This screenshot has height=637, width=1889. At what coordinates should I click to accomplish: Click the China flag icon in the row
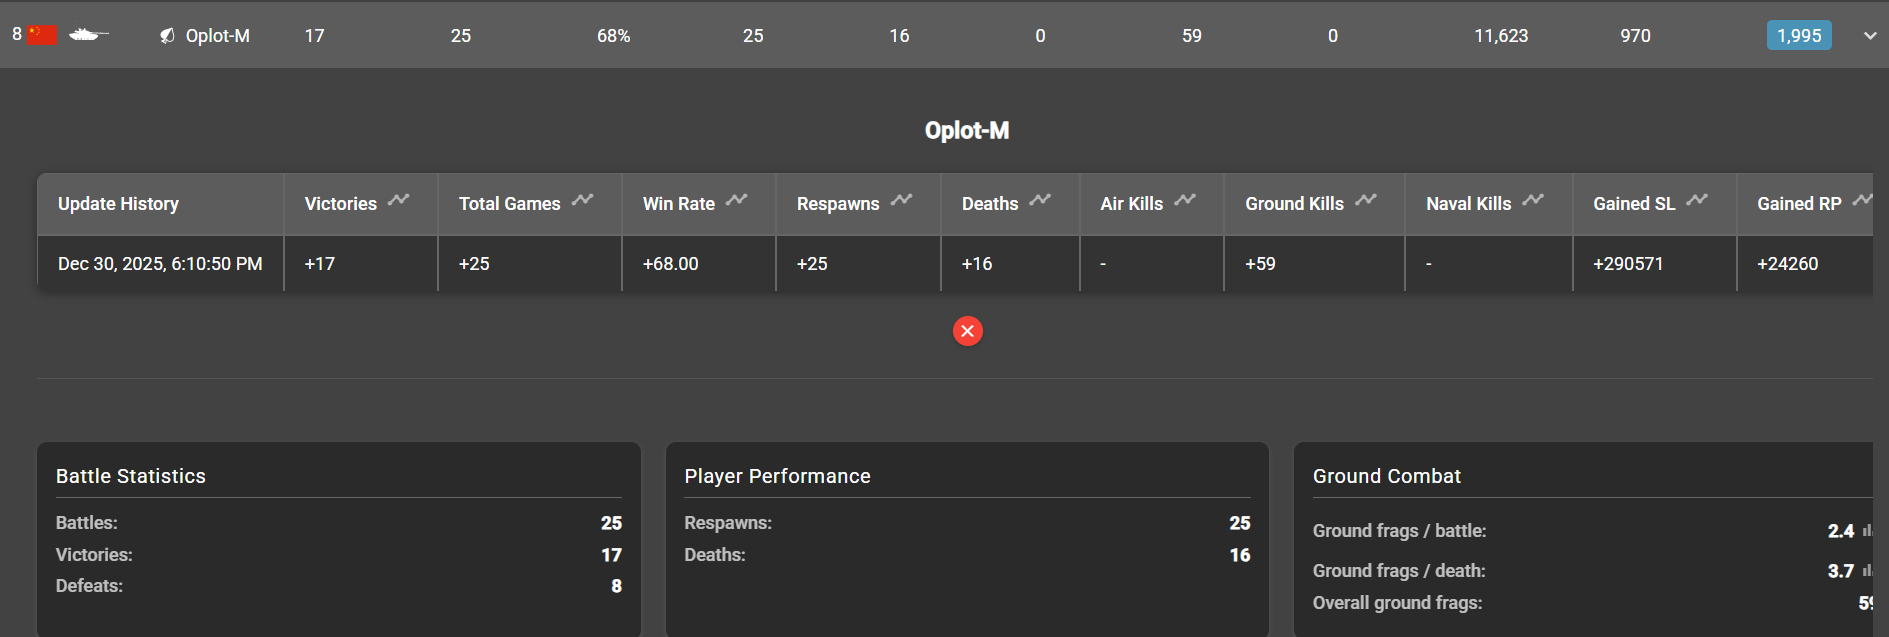click(42, 35)
